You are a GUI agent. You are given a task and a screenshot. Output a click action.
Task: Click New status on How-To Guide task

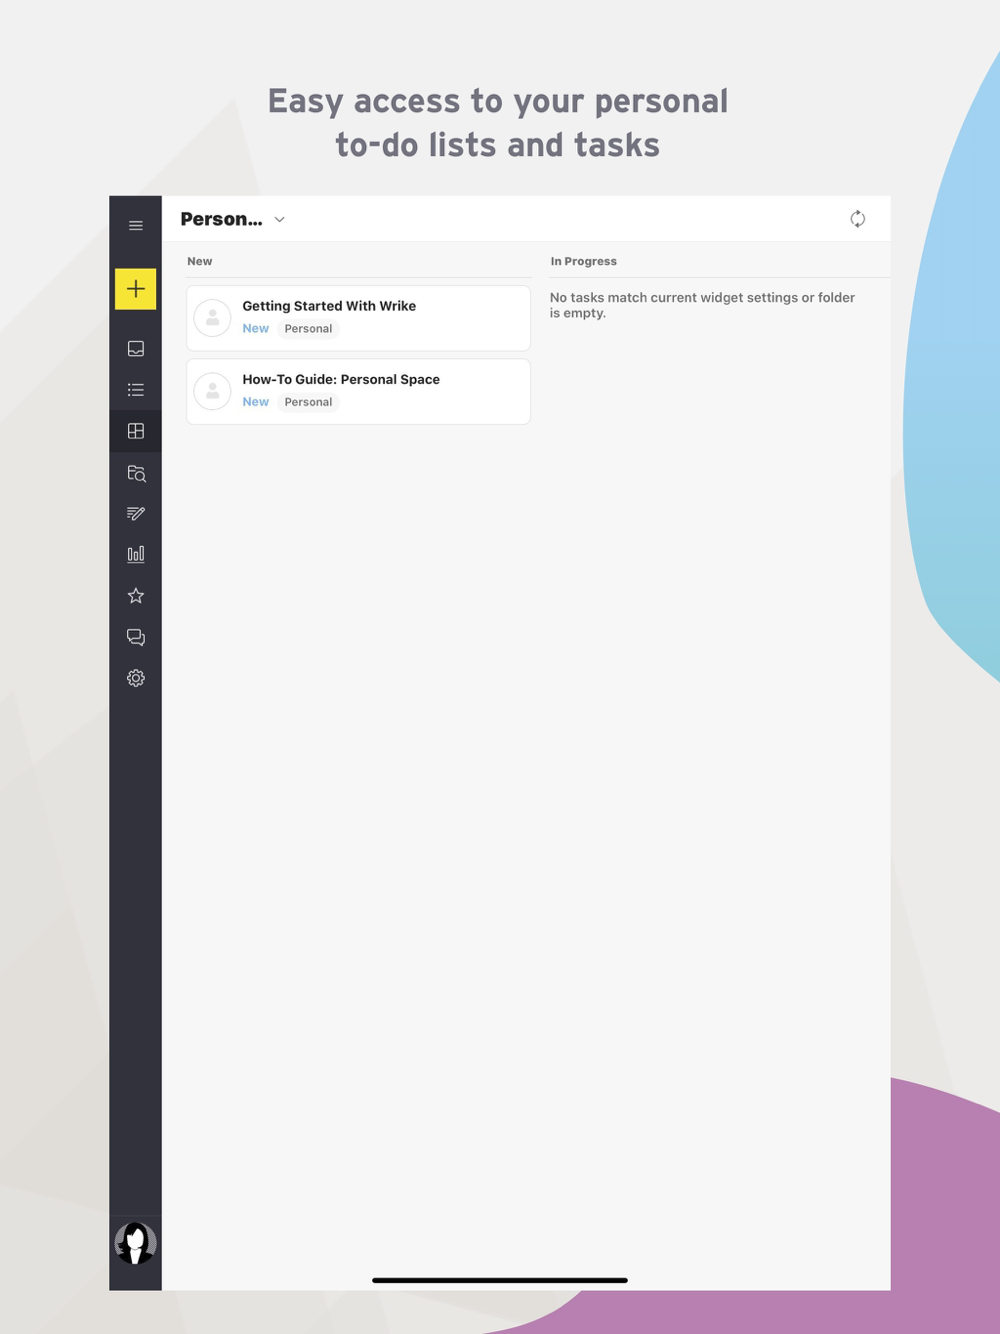[x=255, y=402]
